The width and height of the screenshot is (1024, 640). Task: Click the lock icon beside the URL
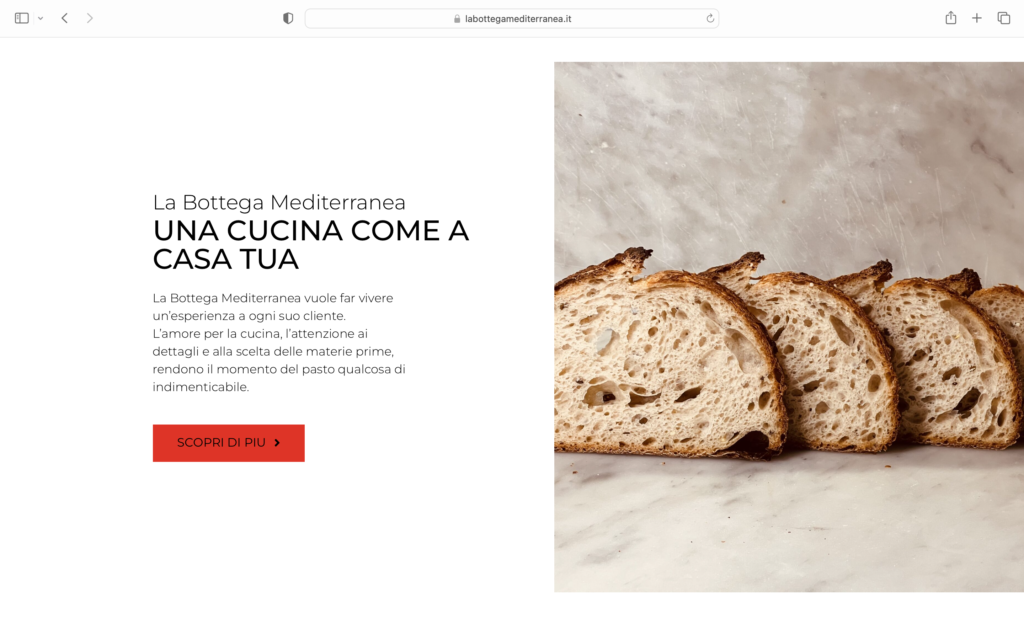457,19
